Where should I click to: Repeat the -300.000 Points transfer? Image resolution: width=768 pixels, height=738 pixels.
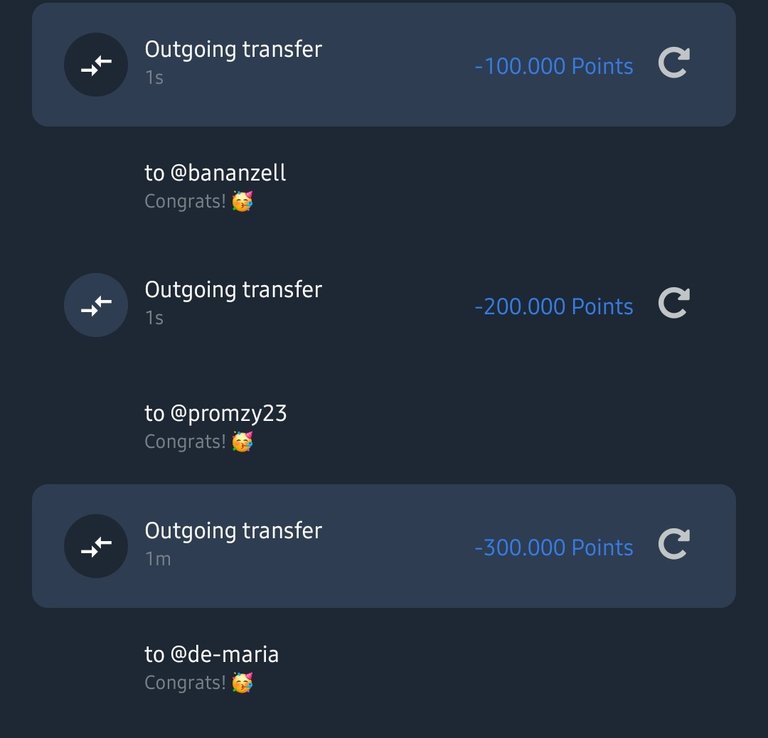point(674,544)
